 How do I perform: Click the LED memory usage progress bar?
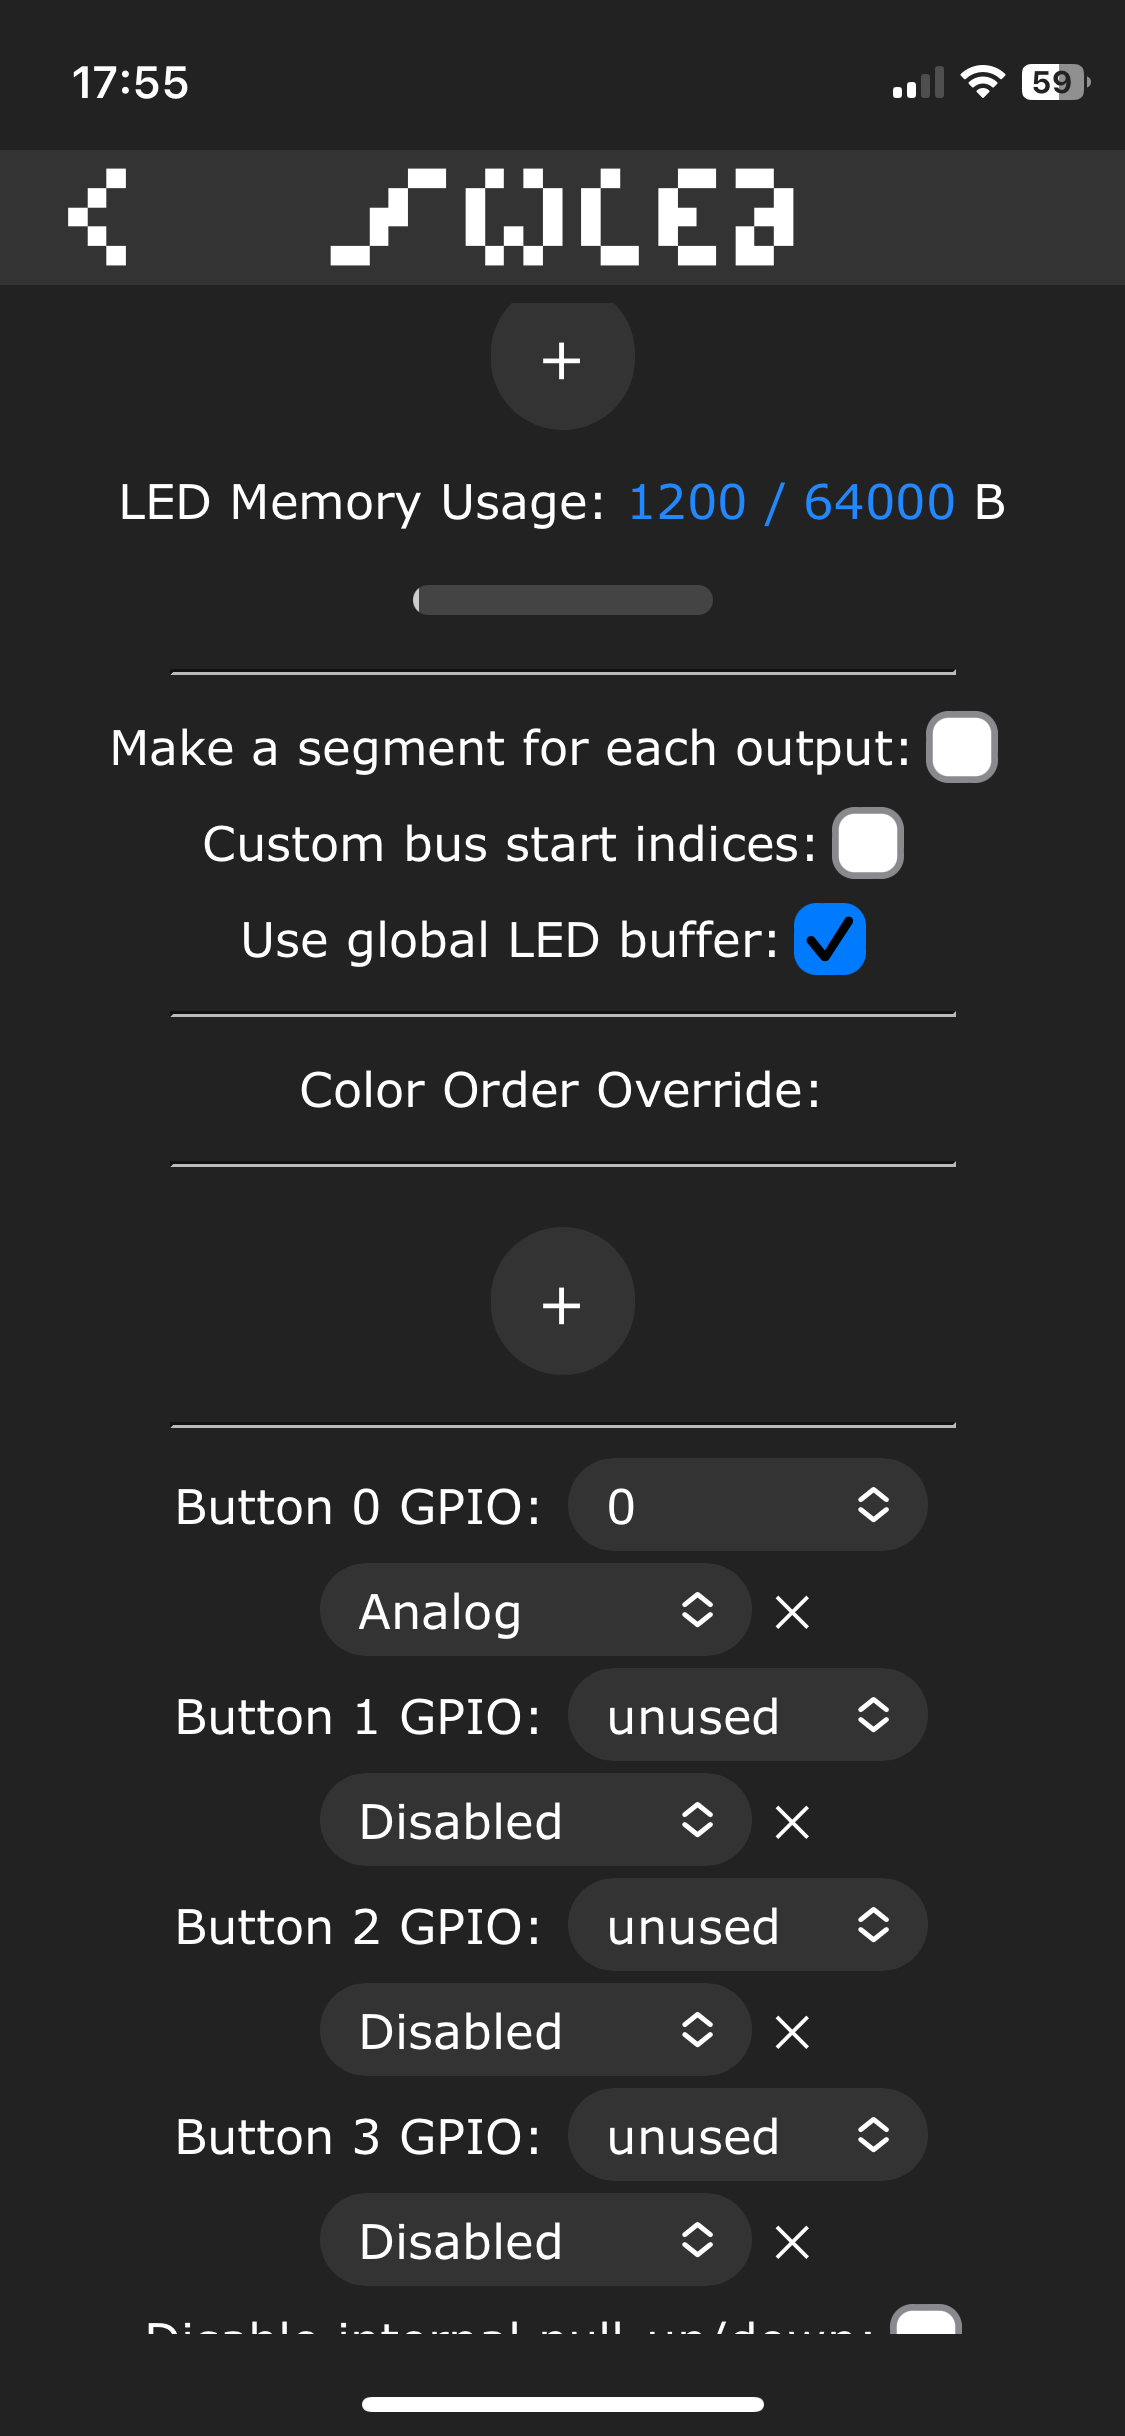pyautogui.click(x=562, y=600)
